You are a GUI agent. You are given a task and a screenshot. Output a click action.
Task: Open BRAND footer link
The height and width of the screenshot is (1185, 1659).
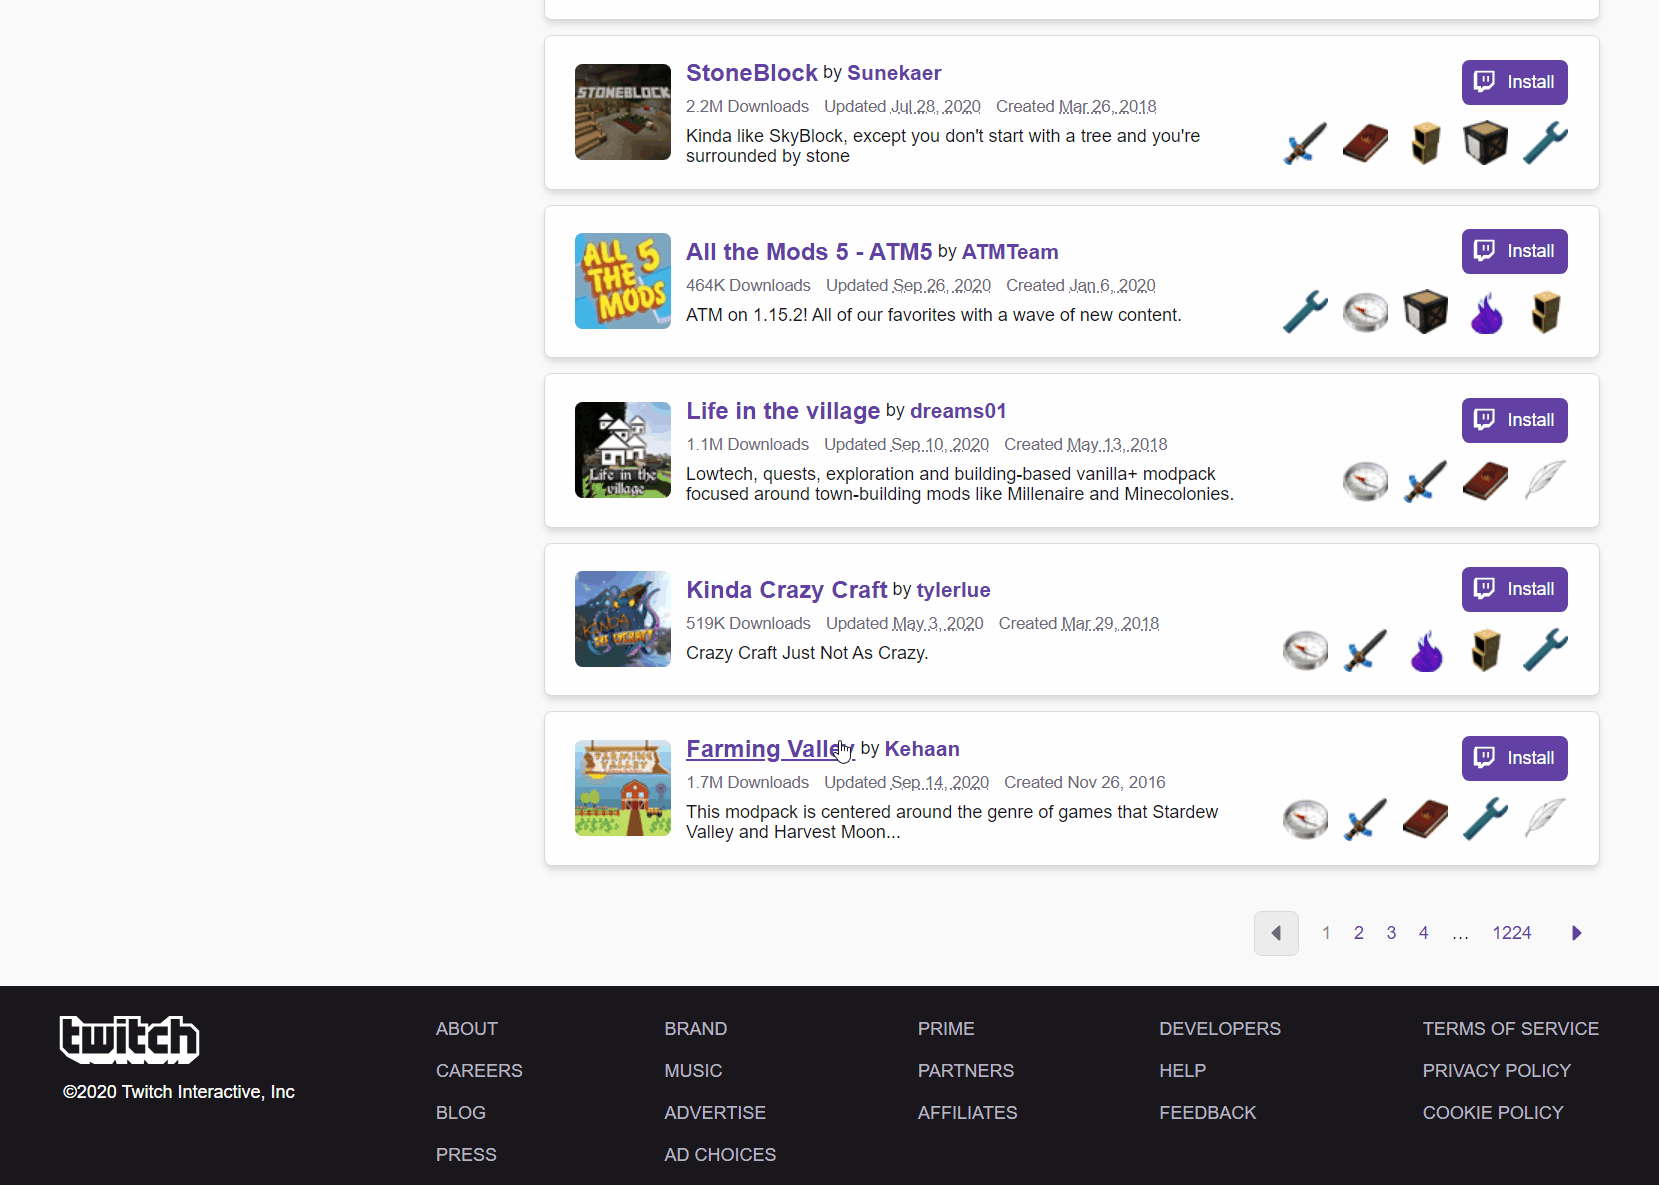pyautogui.click(x=695, y=1029)
